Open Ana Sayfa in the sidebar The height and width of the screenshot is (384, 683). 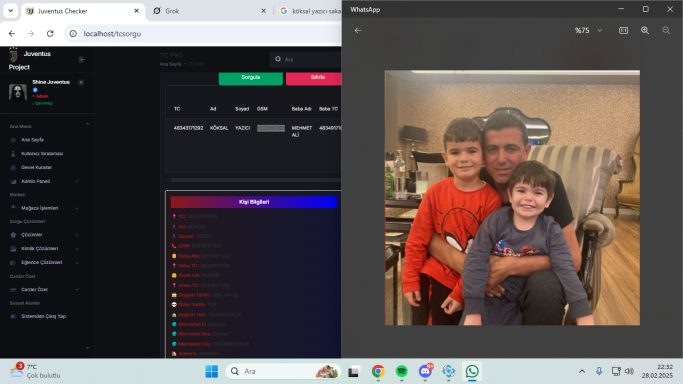coord(32,140)
